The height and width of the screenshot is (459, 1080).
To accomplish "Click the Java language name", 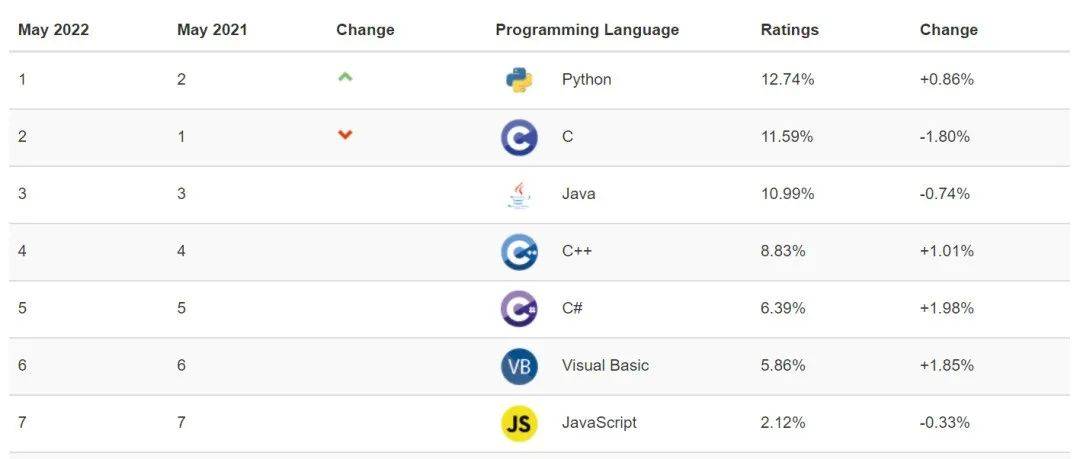I will click(x=578, y=194).
